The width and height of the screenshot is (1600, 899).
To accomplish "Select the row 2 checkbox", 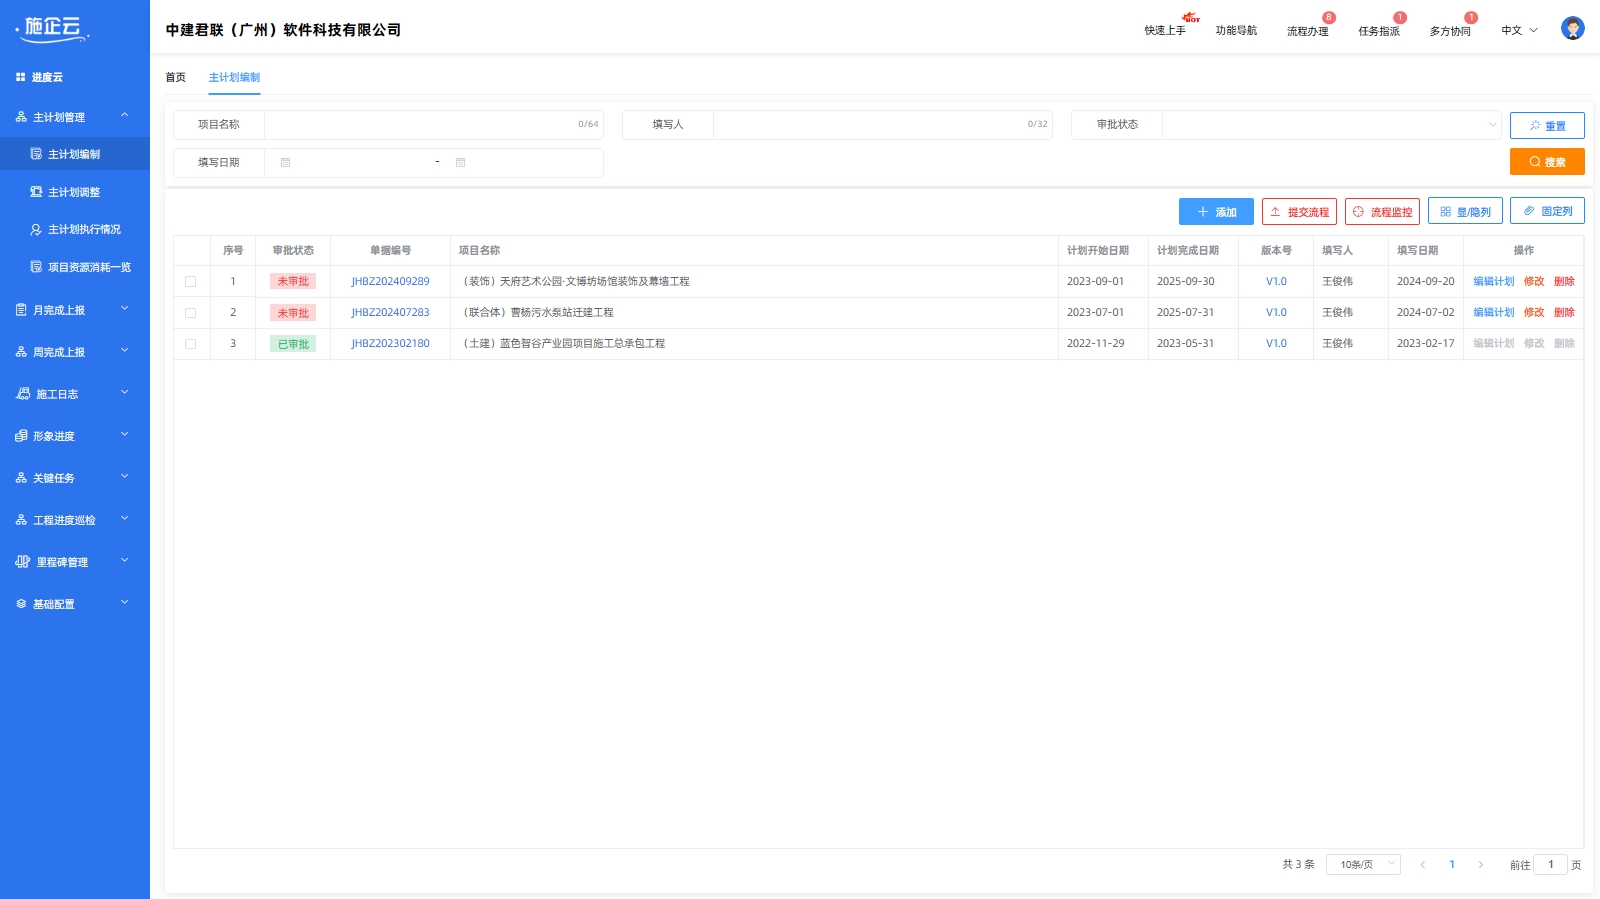I will point(191,313).
